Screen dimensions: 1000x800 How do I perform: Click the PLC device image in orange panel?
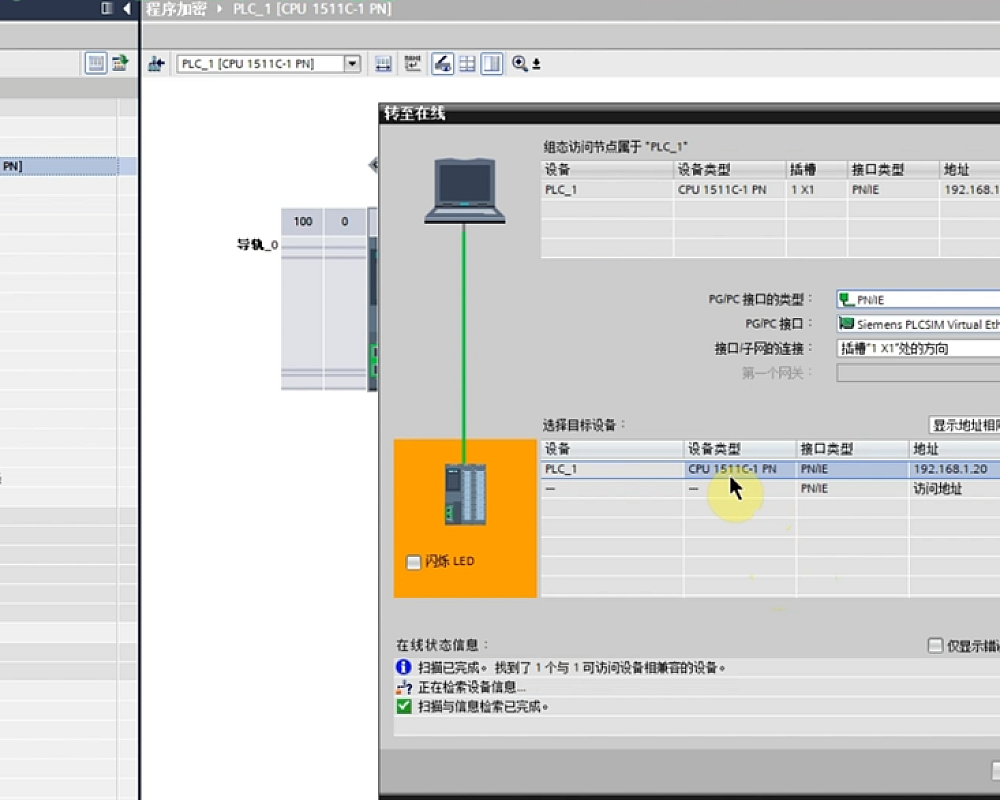[x=465, y=495]
